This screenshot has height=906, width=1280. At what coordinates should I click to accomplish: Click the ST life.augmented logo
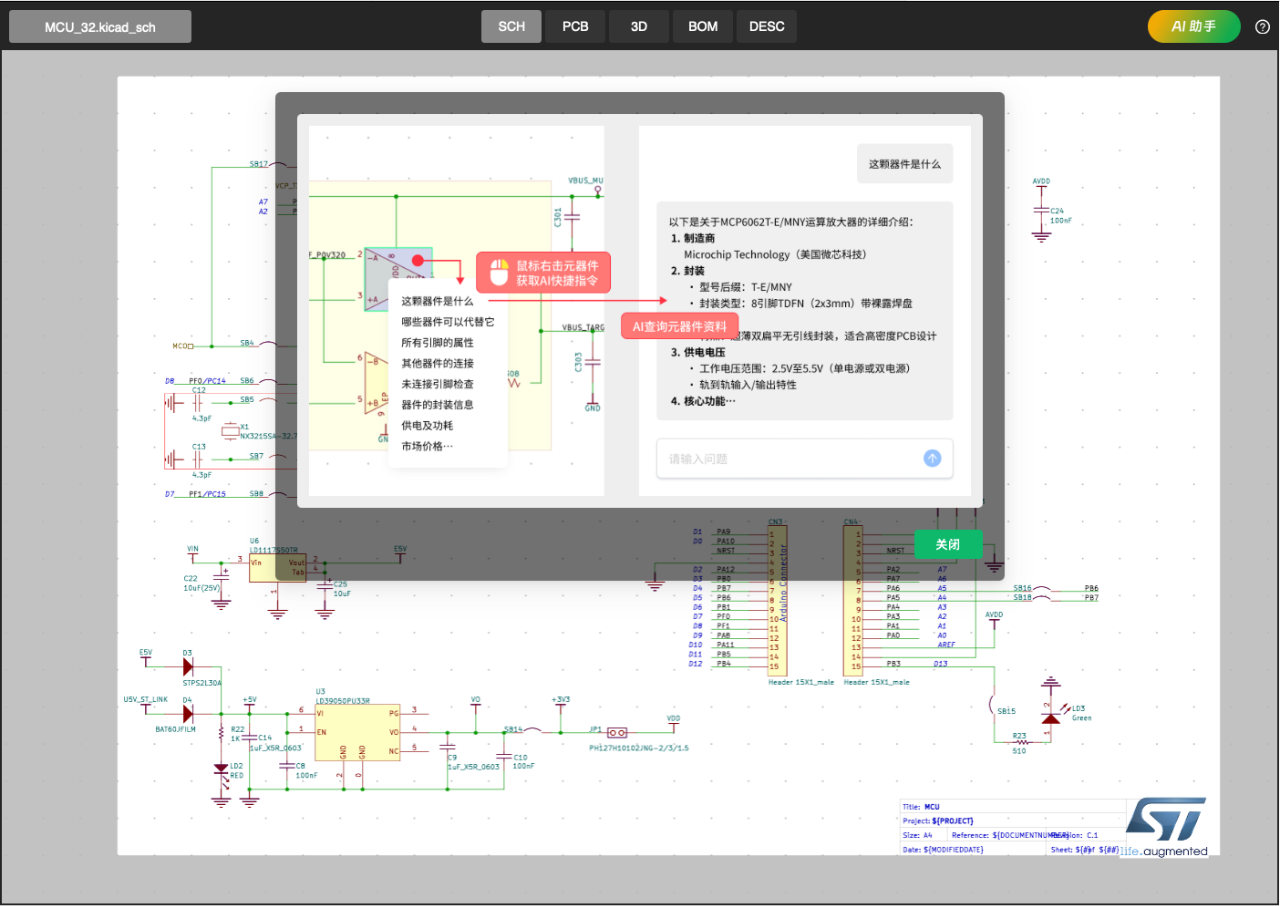(1166, 827)
